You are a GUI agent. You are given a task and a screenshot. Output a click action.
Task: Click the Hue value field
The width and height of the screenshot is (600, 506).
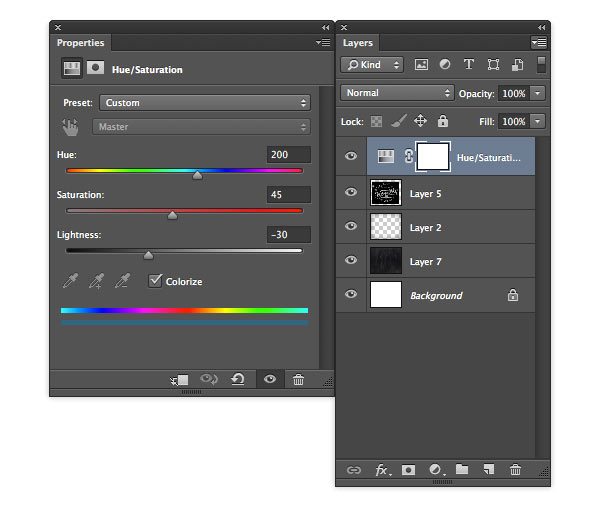click(288, 155)
